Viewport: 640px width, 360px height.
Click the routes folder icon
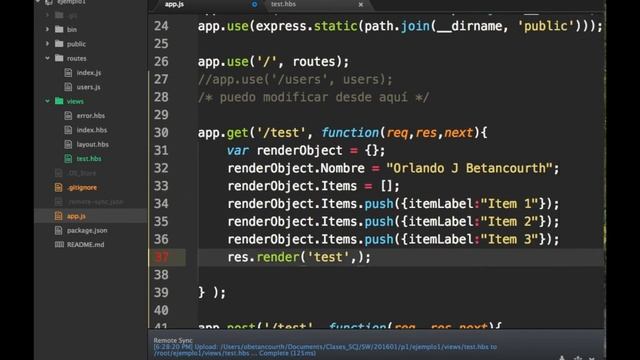[x=59, y=58]
